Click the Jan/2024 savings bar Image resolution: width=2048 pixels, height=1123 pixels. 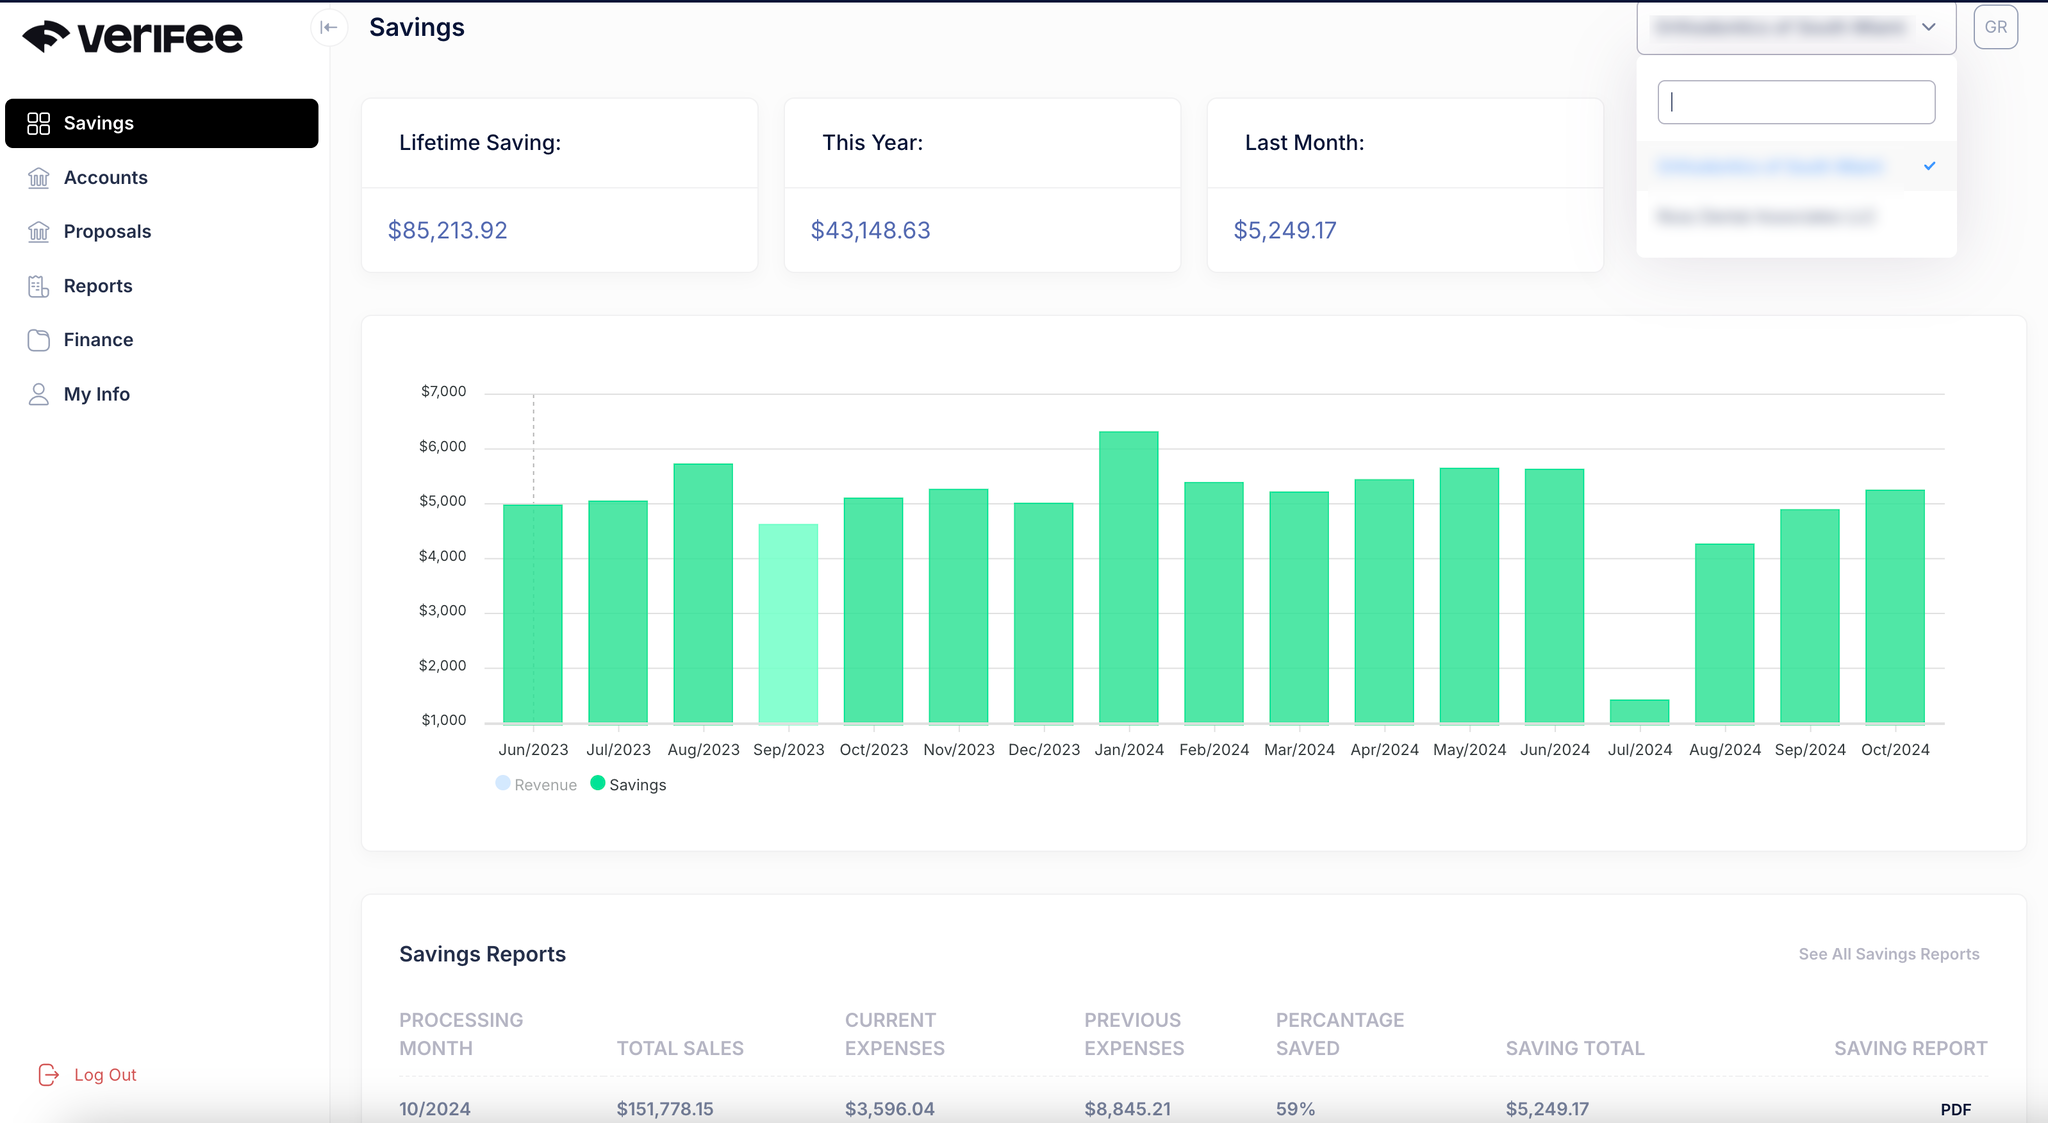click(x=1128, y=577)
